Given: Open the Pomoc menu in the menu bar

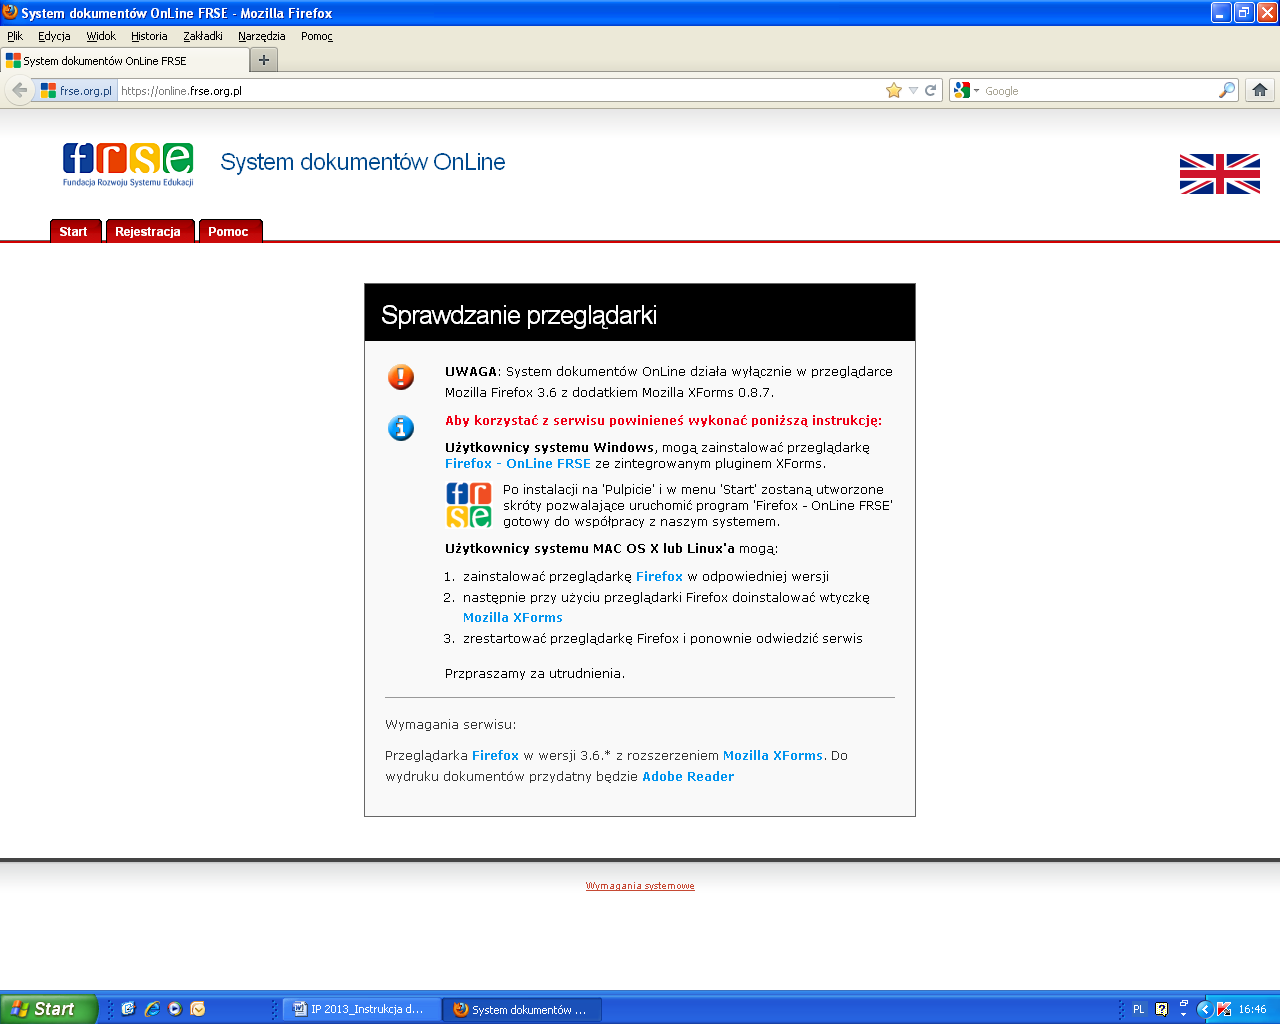Looking at the screenshot, I should click(x=317, y=36).
